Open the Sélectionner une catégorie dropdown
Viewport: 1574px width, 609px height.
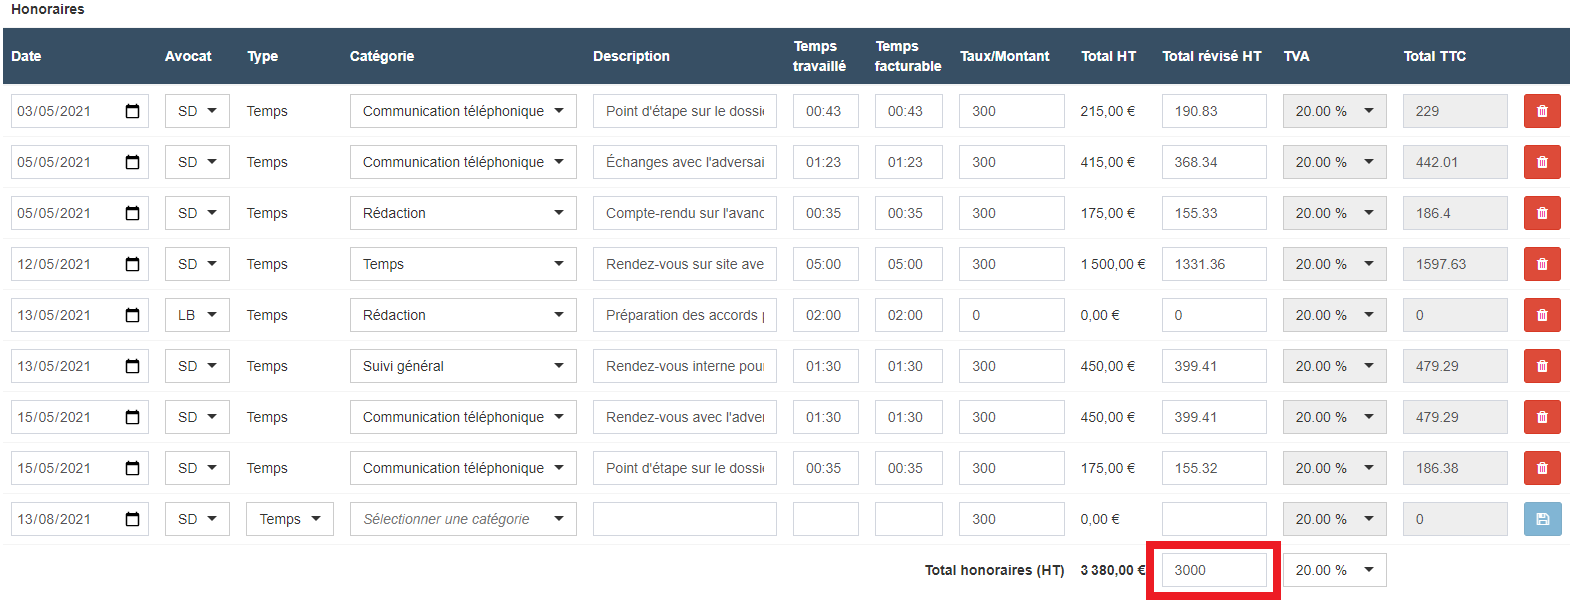463,519
